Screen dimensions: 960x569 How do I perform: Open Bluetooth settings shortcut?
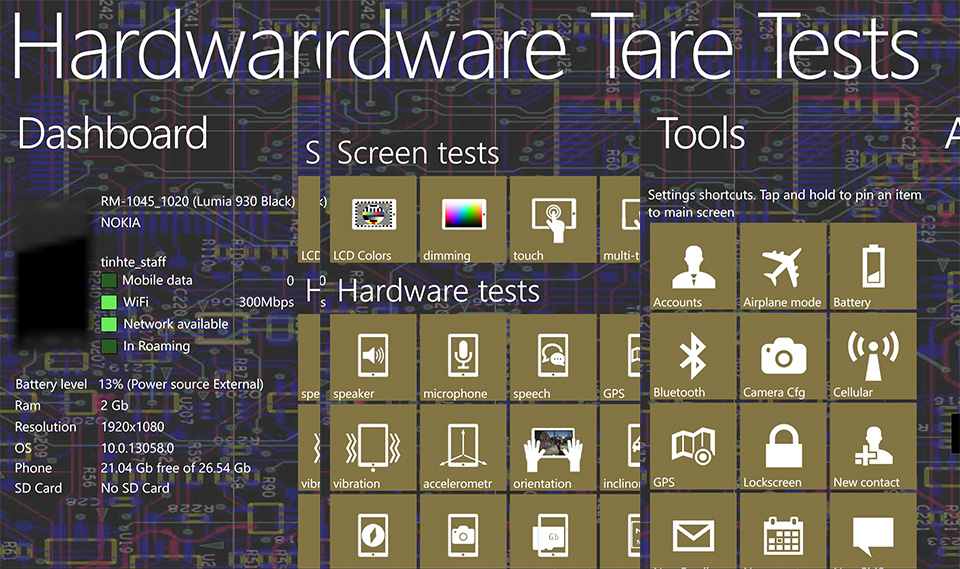coord(693,356)
